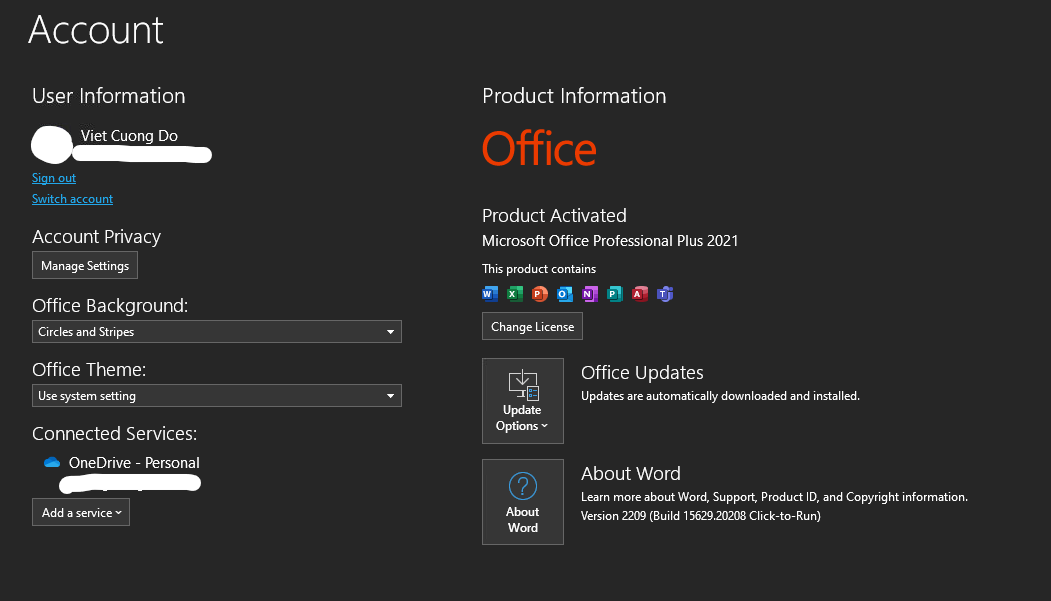Open the About Word dialog
The image size is (1051, 601).
click(523, 502)
